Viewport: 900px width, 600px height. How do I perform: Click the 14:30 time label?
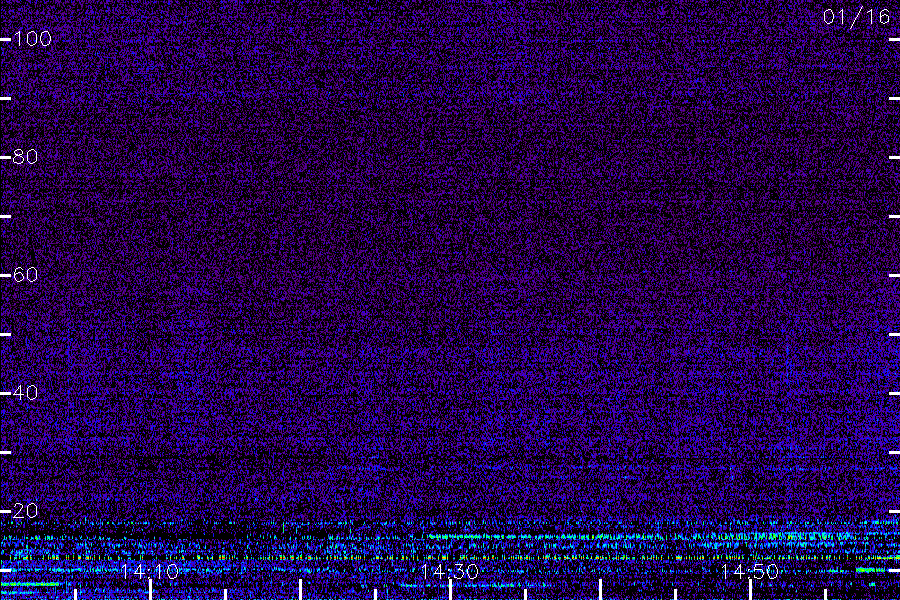(450, 572)
